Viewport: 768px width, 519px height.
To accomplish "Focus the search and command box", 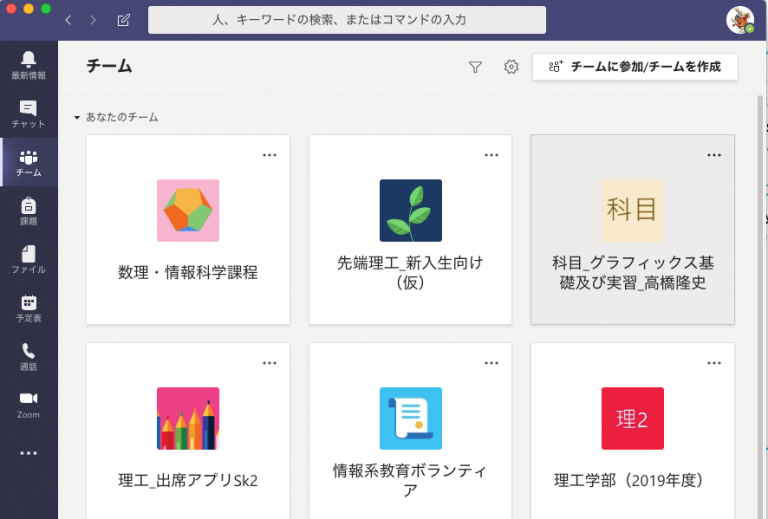I will click(347, 20).
